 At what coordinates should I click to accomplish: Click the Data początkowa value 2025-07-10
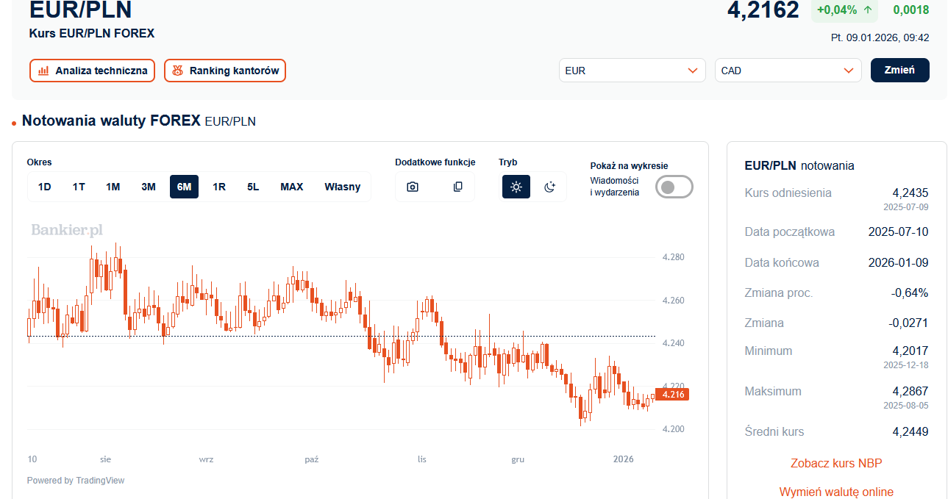(898, 232)
